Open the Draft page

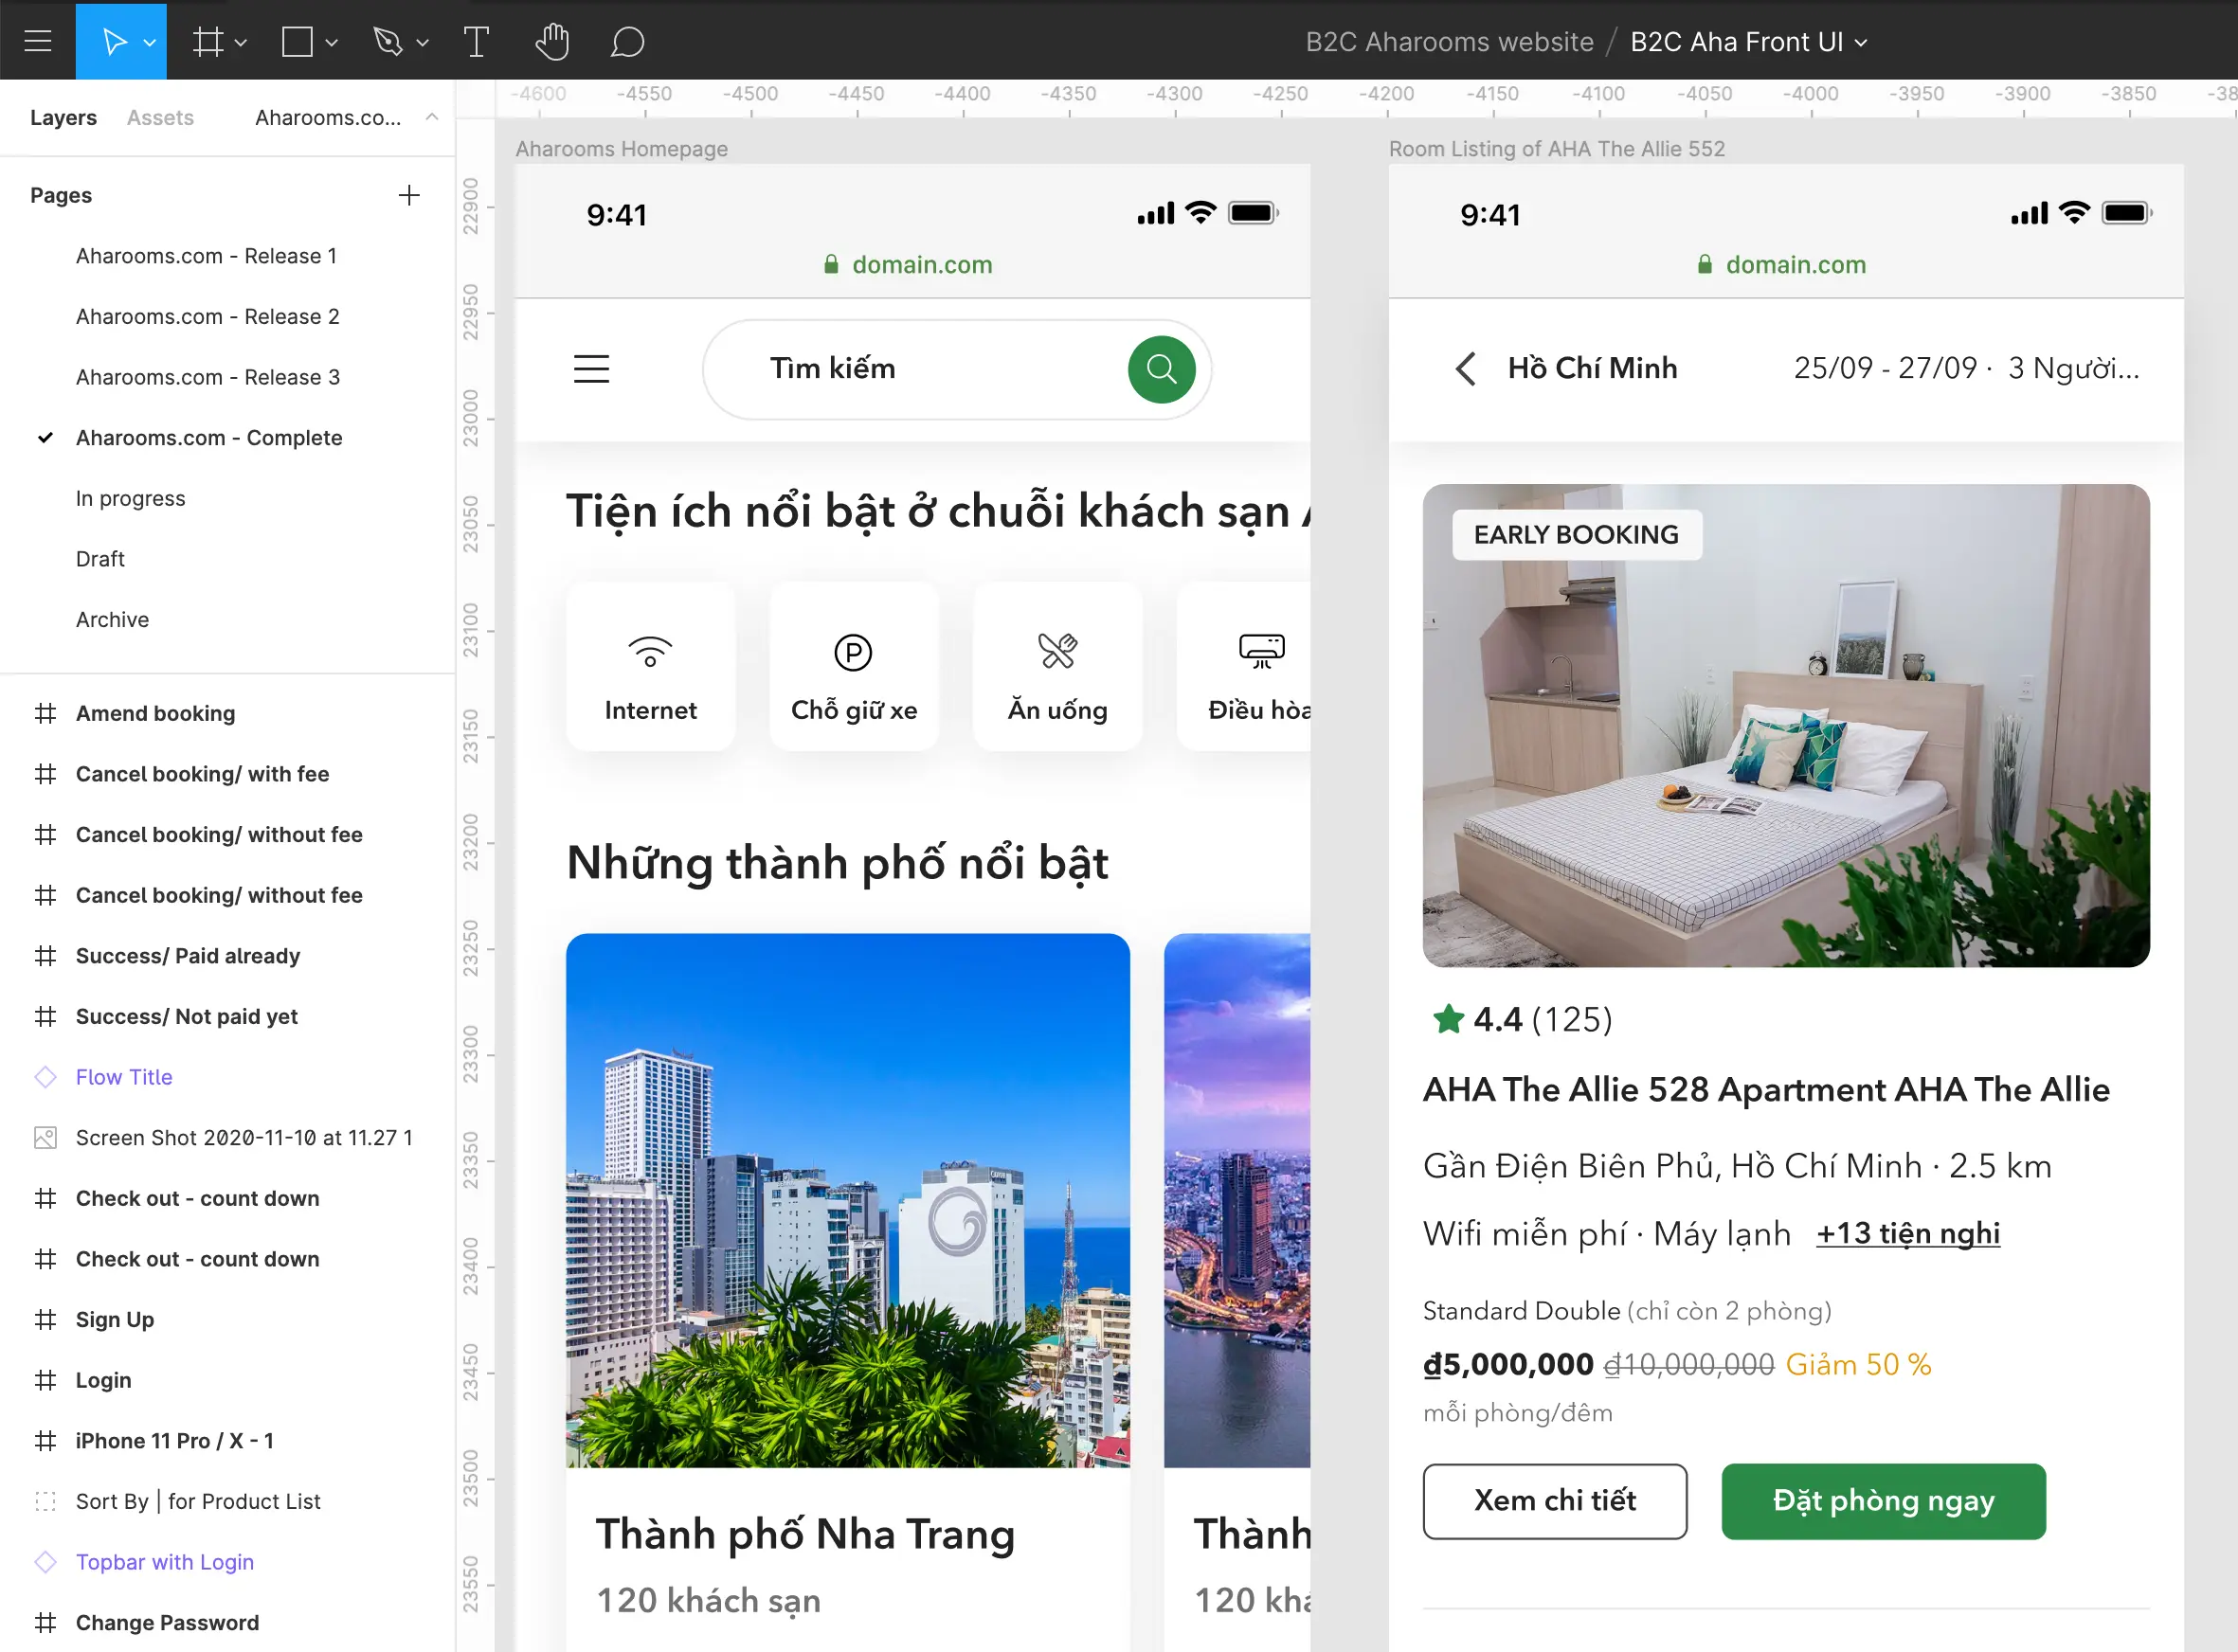pyautogui.click(x=100, y=559)
